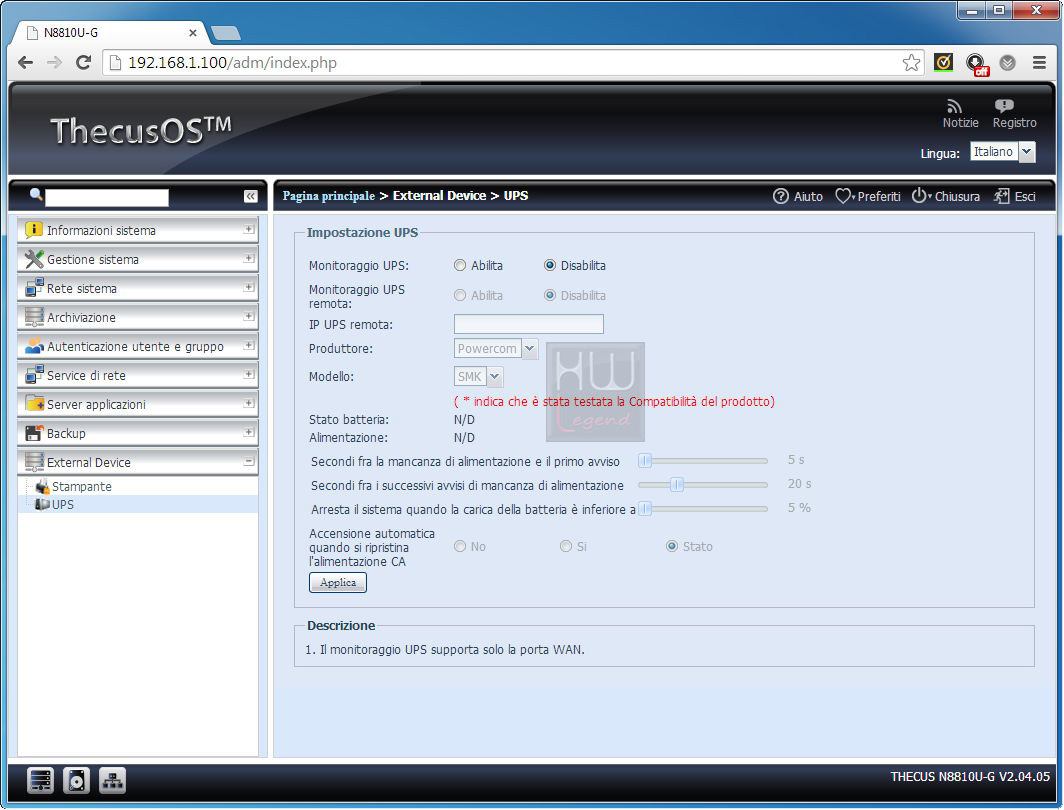Screen dimensions: 1064x810
Task: Click the Server applicazioni folder icon
Action: pyautogui.click(x=33, y=404)
